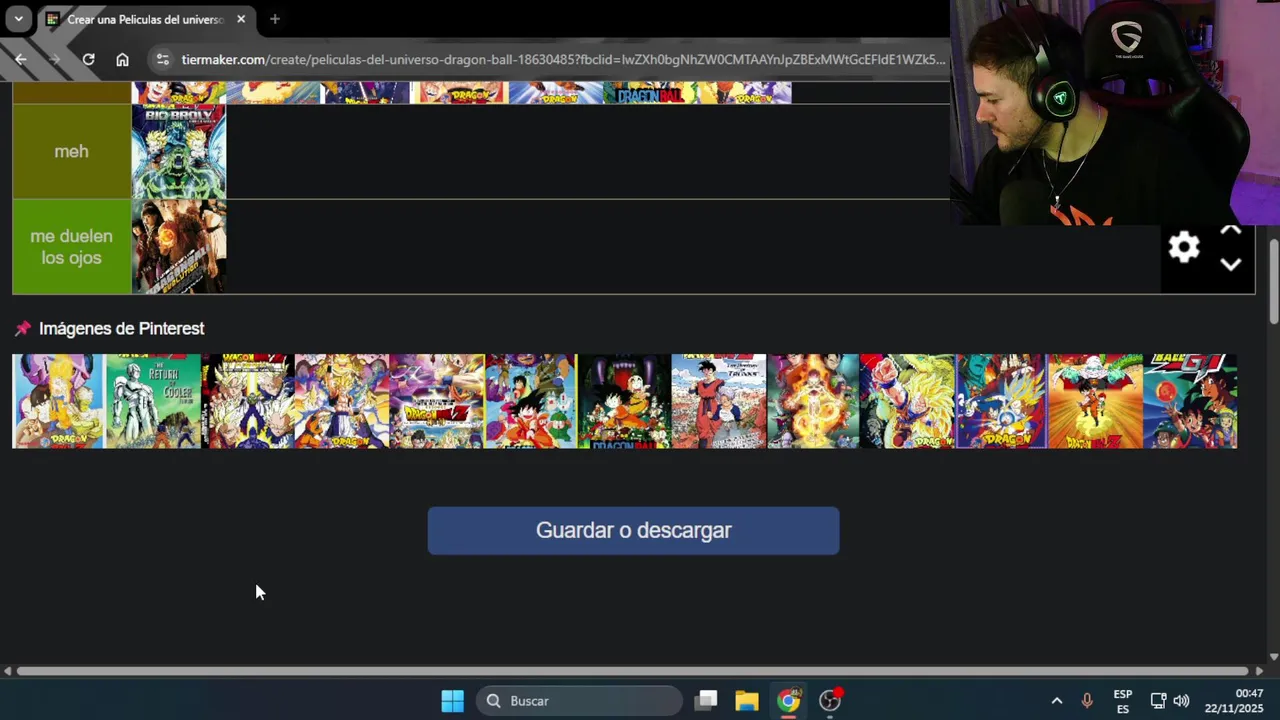Image resolution: width=1280 pixels, height=720 pixels.
Task: Select the 'meh' tier label
Action: [71, 151]
